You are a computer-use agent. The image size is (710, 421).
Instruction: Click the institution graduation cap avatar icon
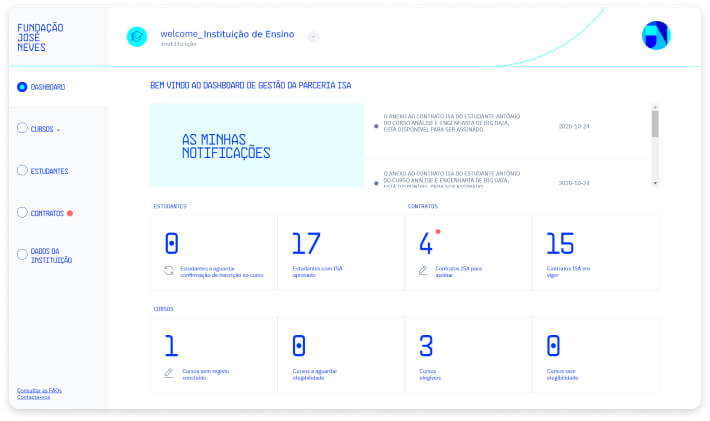pyautogui.click(x=136, y=37)
